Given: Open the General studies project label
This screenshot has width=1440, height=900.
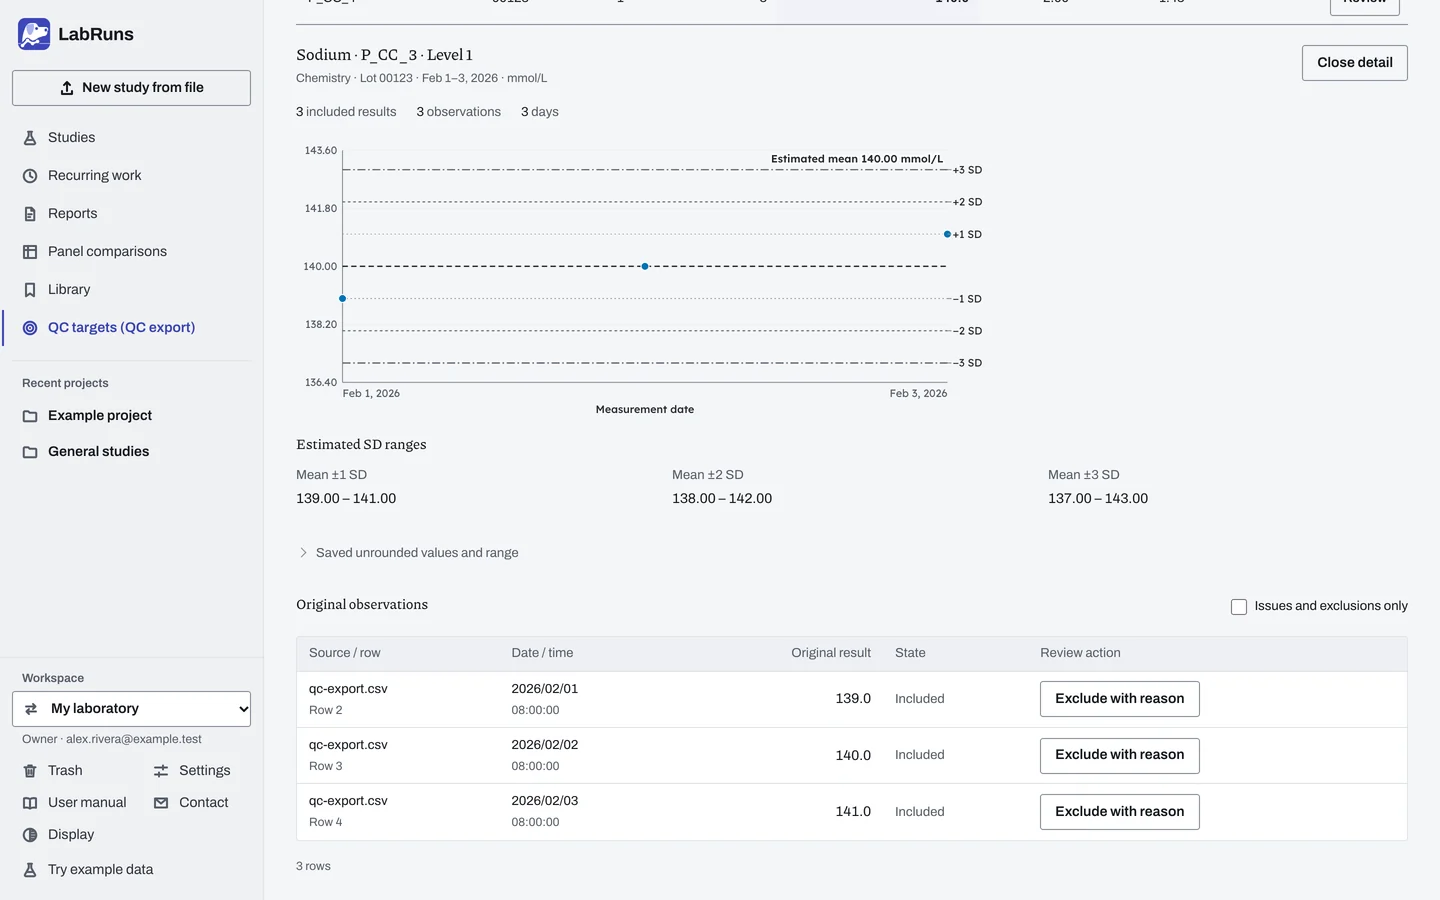Looking at the screenshot, I should point(99,452).
